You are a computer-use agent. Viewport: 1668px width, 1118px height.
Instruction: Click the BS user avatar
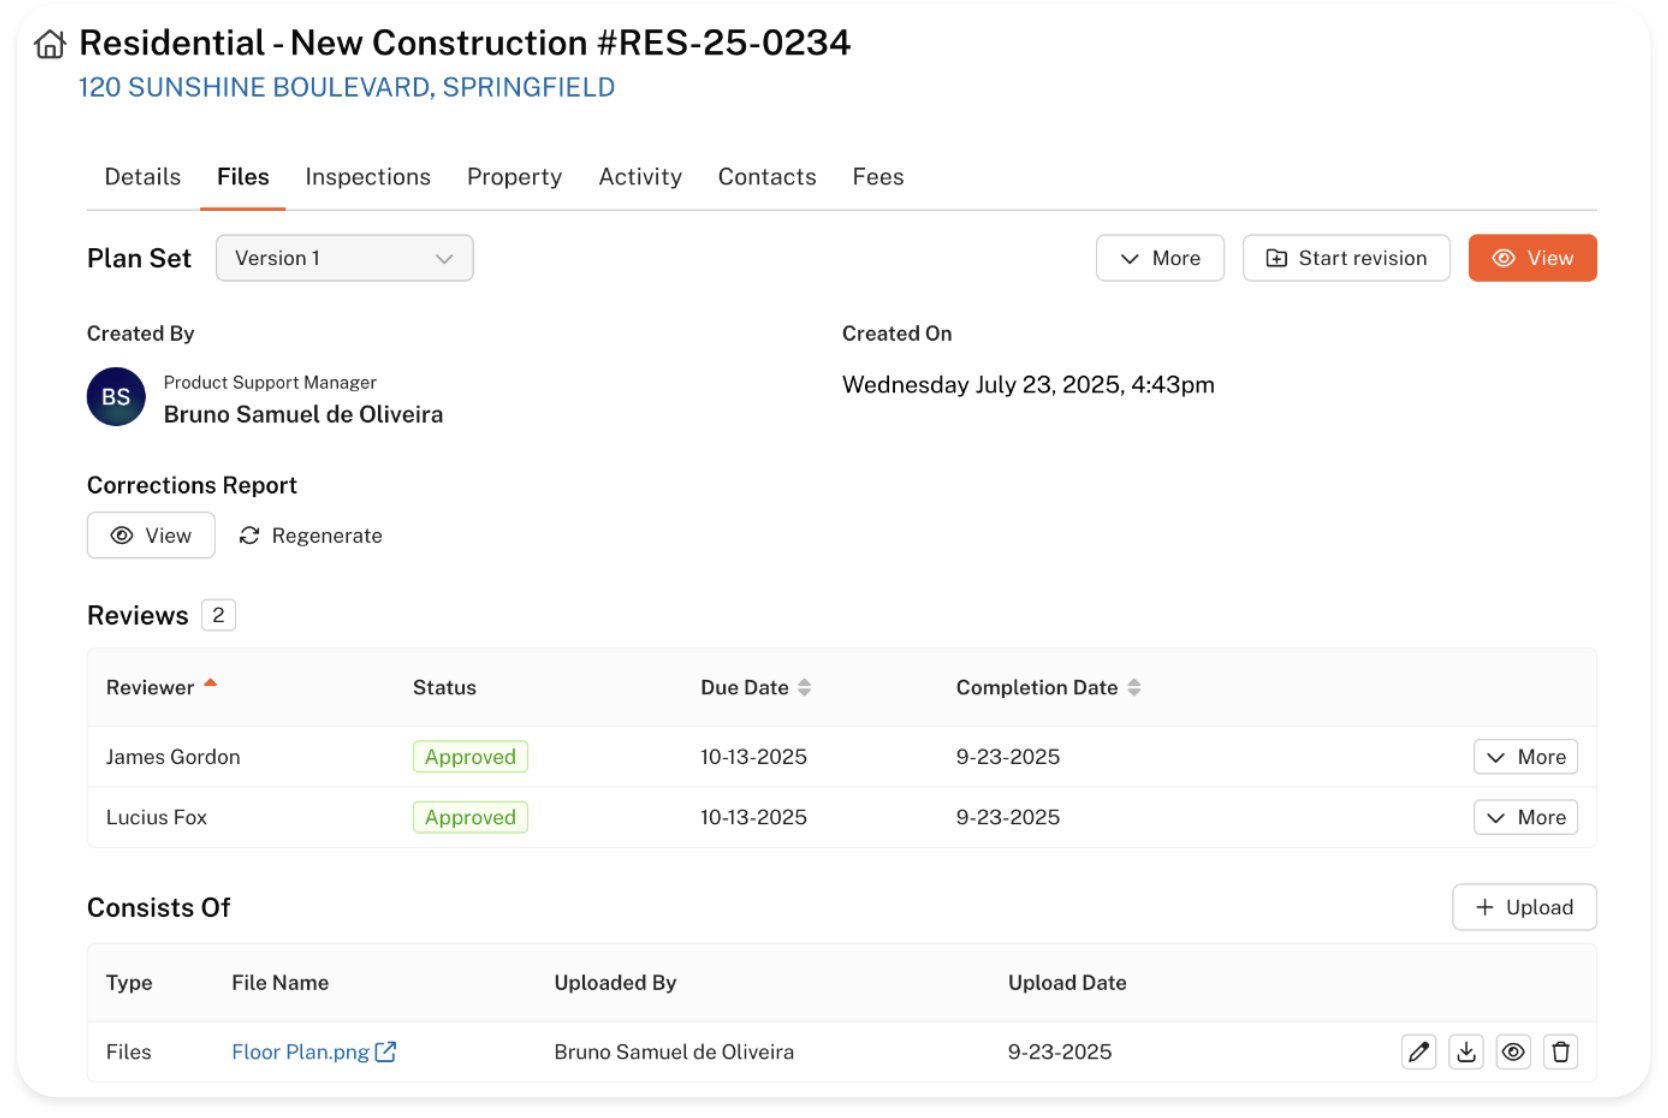(x=116, y=397)
